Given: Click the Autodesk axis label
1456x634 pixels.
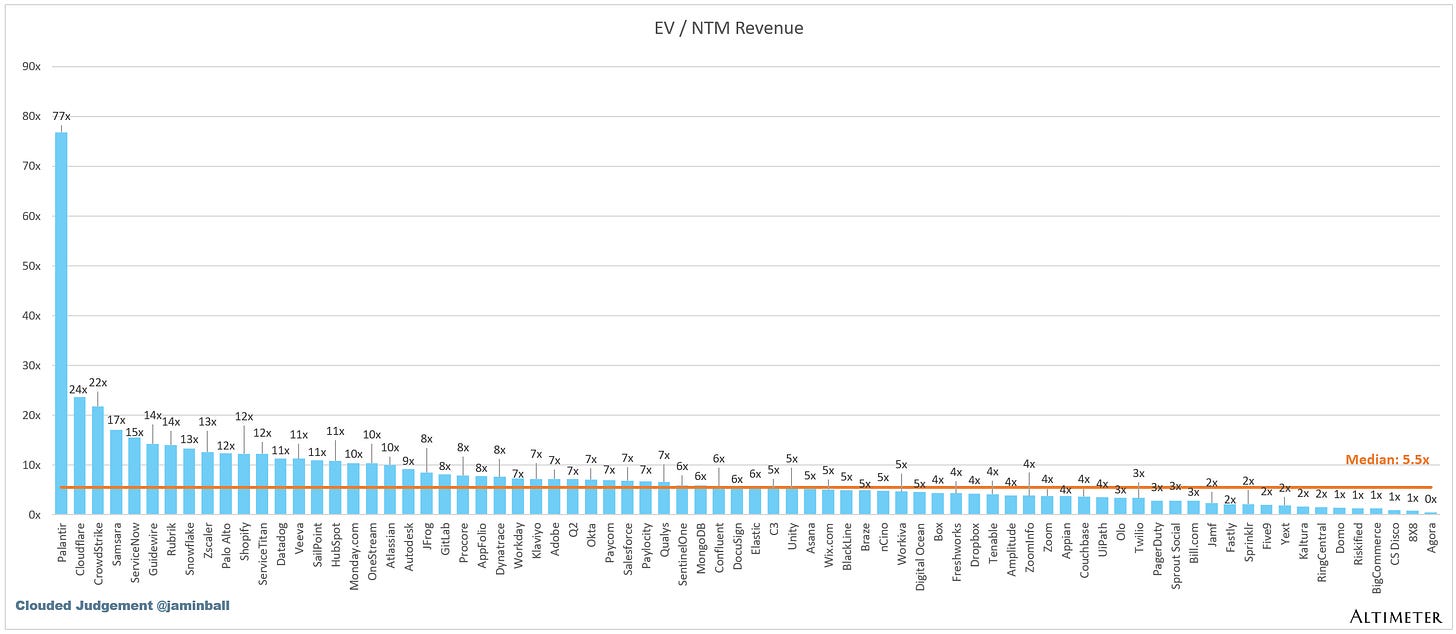Looking at the screenshot, I should click(408, 546).
